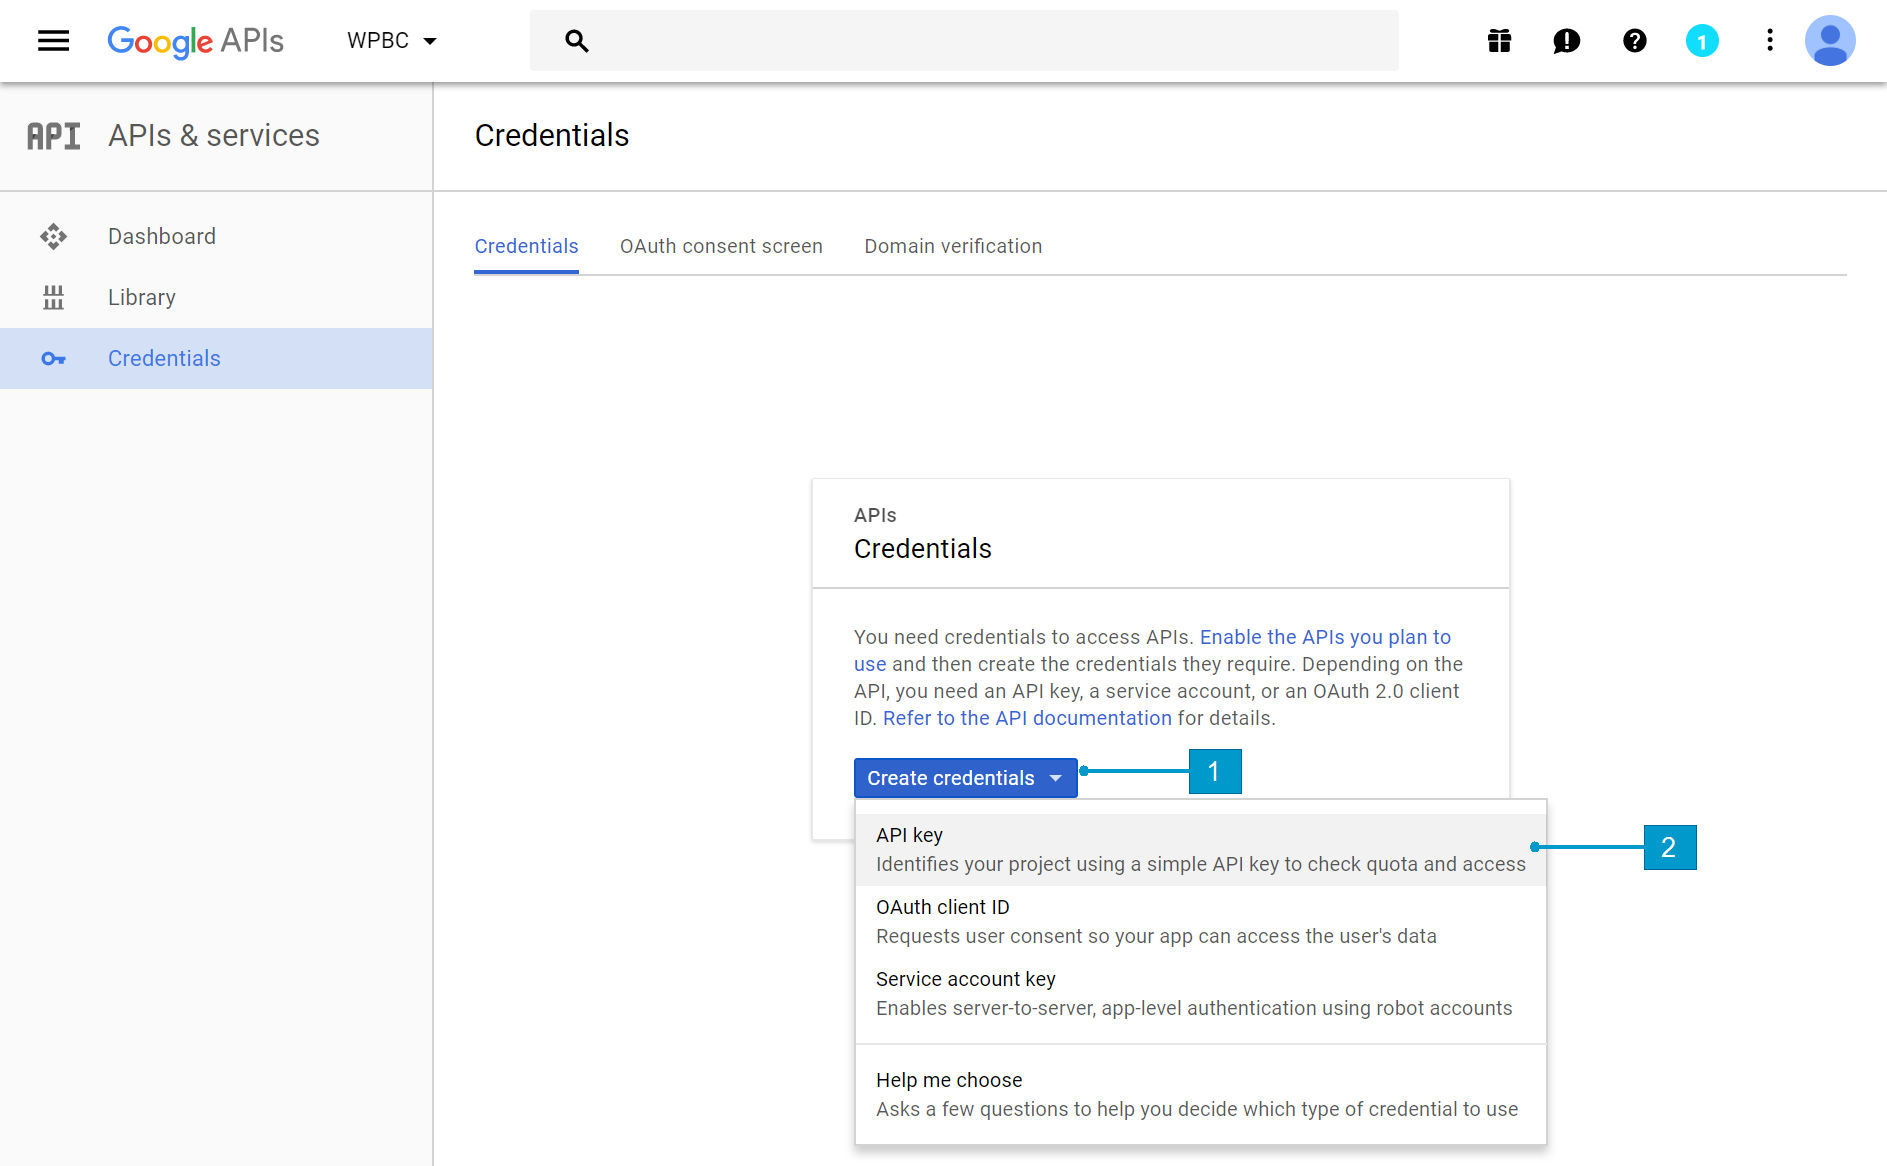Open Library in the sidebar

(x=142, y=297)
